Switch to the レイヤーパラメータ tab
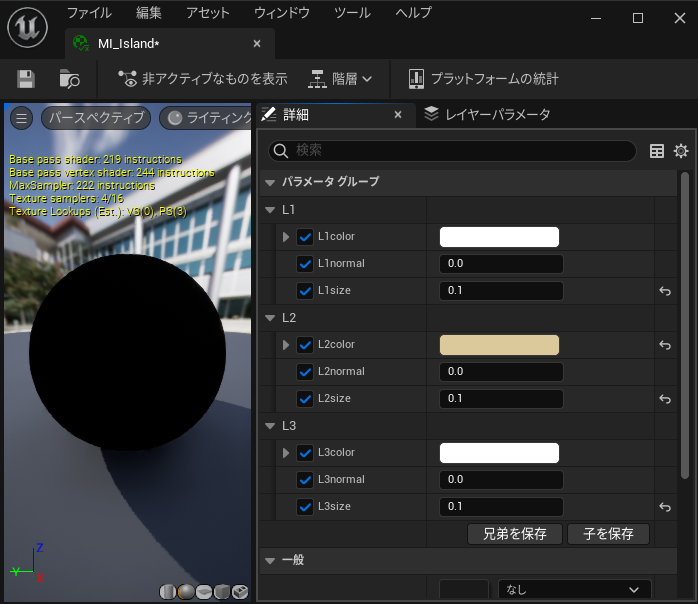Viewport: 698px width, 604px height. [487, 114]
